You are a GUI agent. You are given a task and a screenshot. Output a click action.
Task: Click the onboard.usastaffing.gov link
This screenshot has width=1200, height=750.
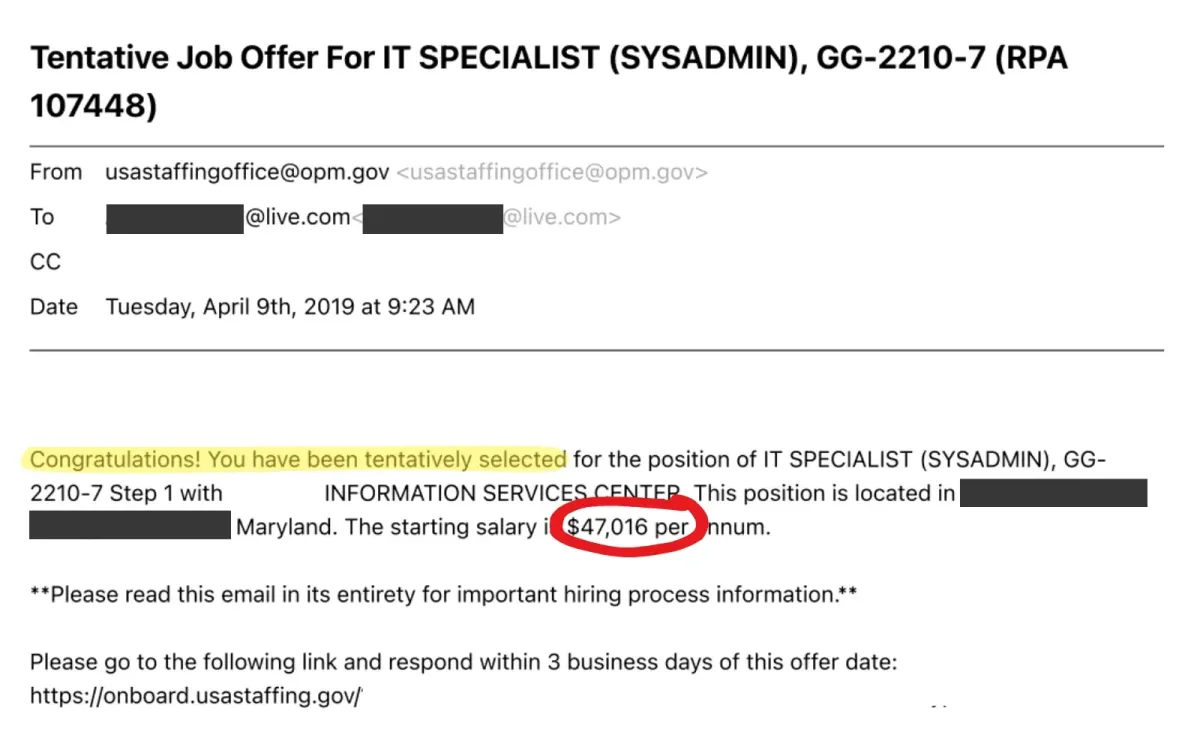196,696
